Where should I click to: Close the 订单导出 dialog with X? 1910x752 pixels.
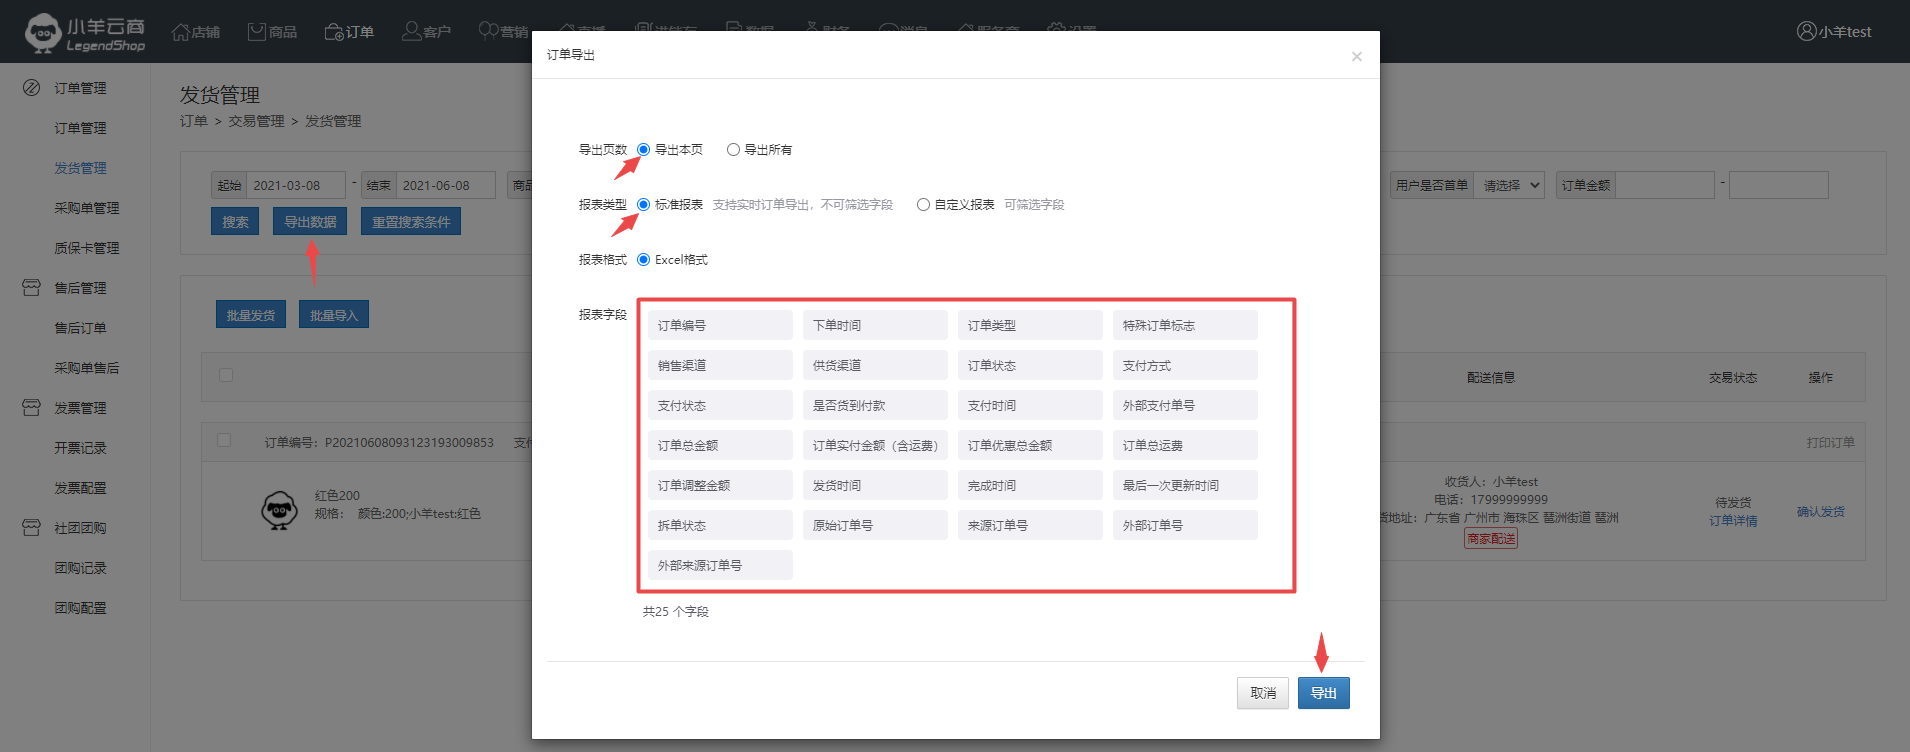1356,56
